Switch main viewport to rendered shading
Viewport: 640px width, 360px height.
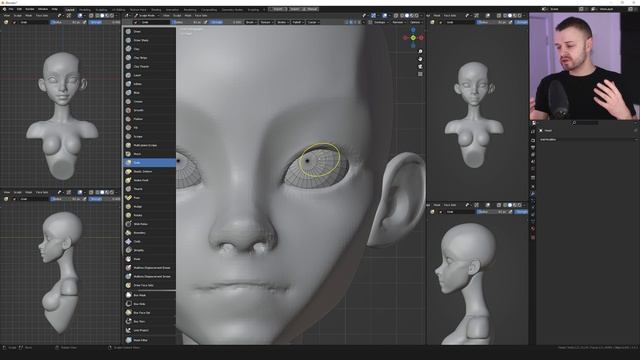pos(417,16)
